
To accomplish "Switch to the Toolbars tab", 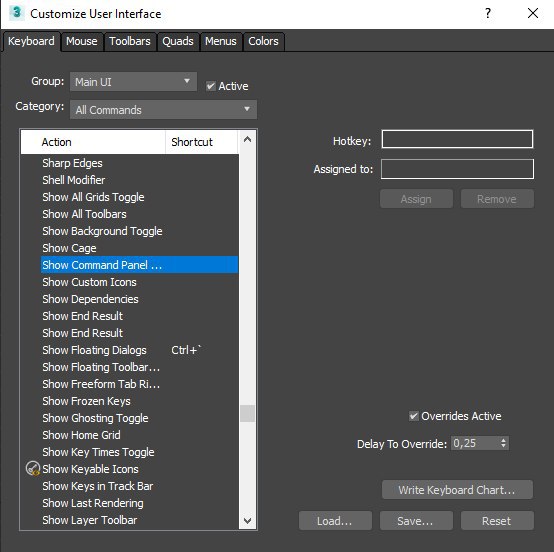I will click(x=130, y=41).
